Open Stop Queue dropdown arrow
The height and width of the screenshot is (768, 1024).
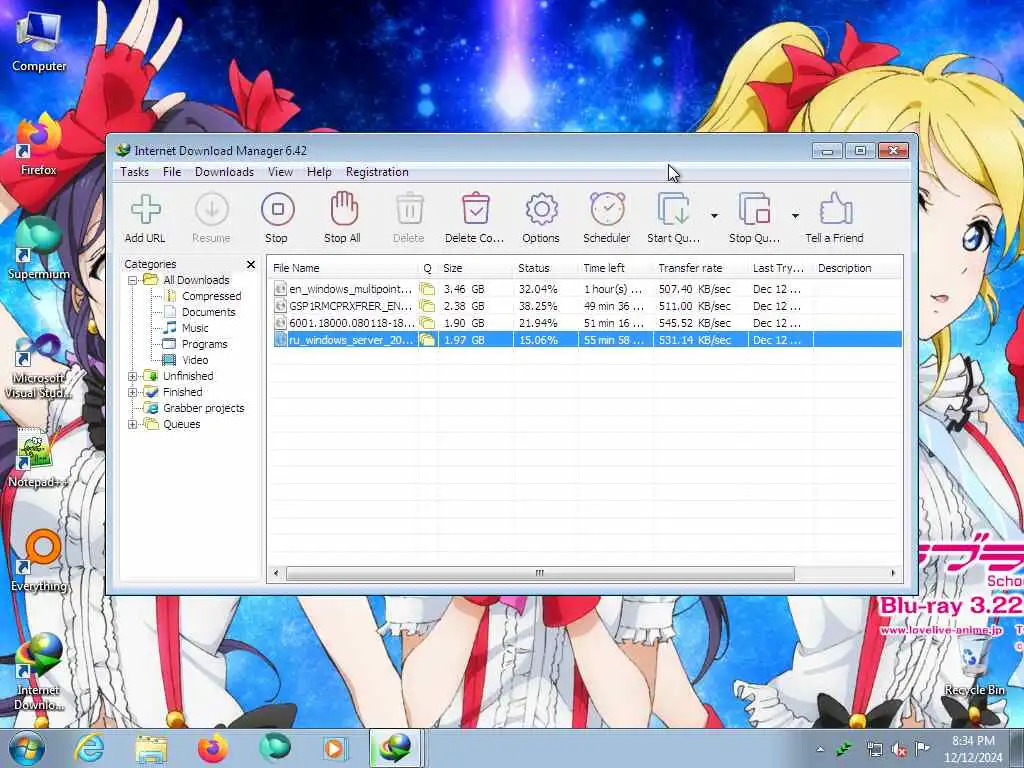point(795,216)
